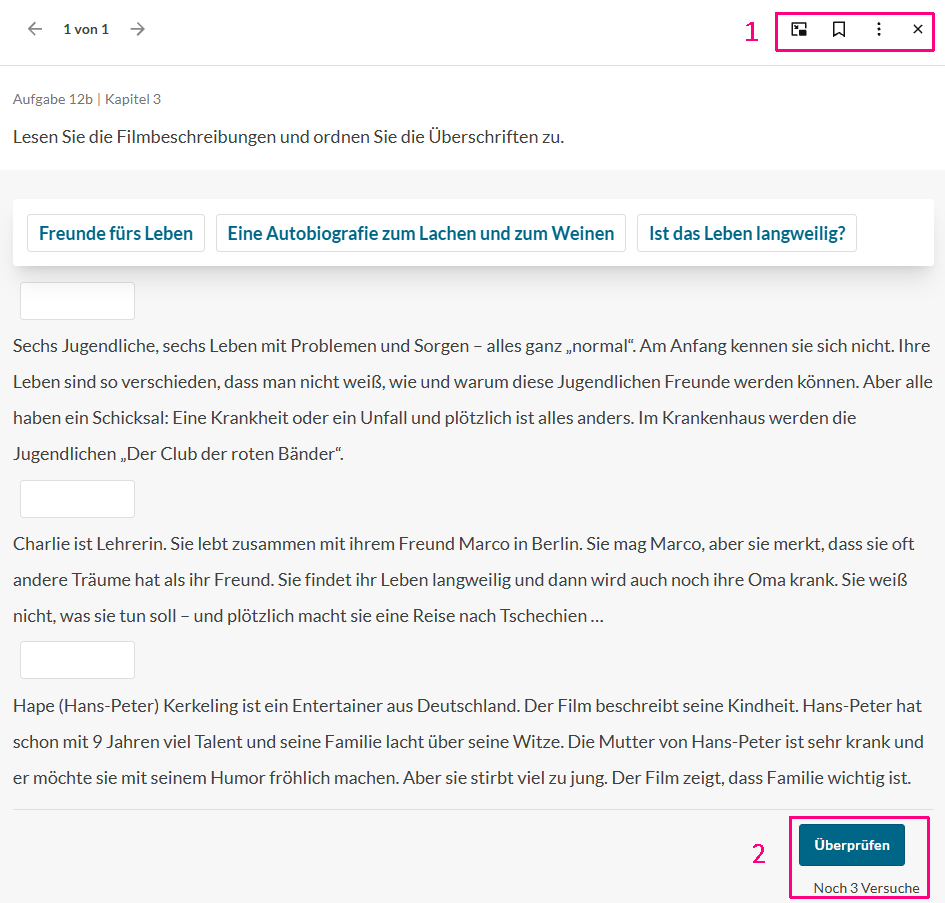This screenshot has width=945, height=903.
Task: Click the instruction 'Lesen Sie die Filmbeschreibungen'
Action: [145, 137]
